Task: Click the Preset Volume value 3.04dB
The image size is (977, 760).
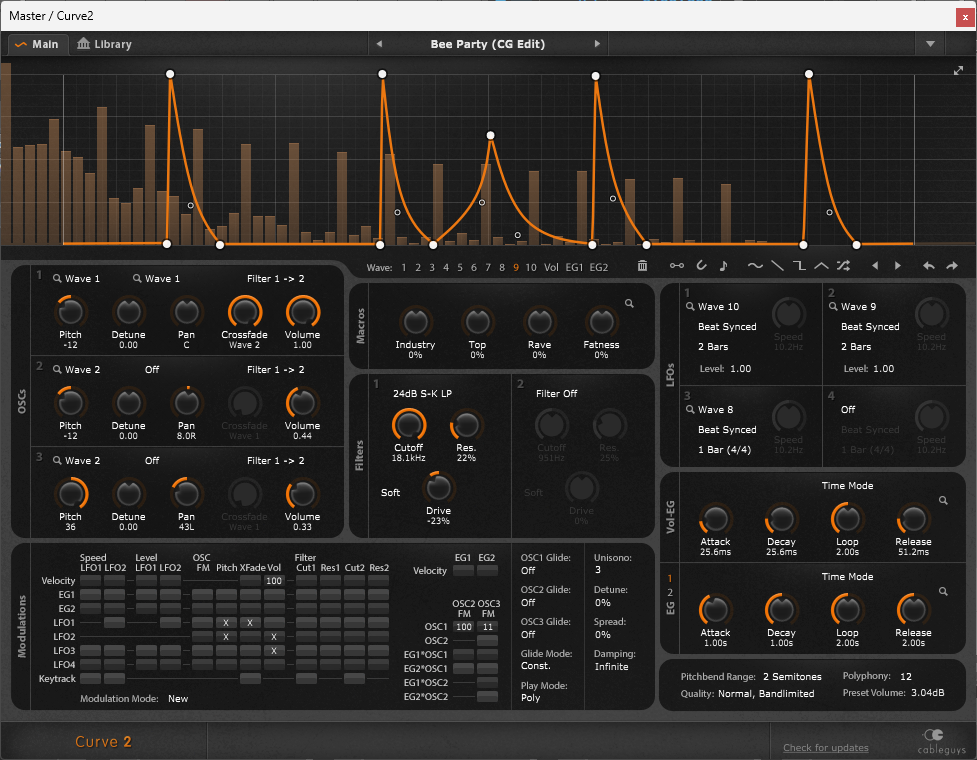Action: [x=928, y=693]
